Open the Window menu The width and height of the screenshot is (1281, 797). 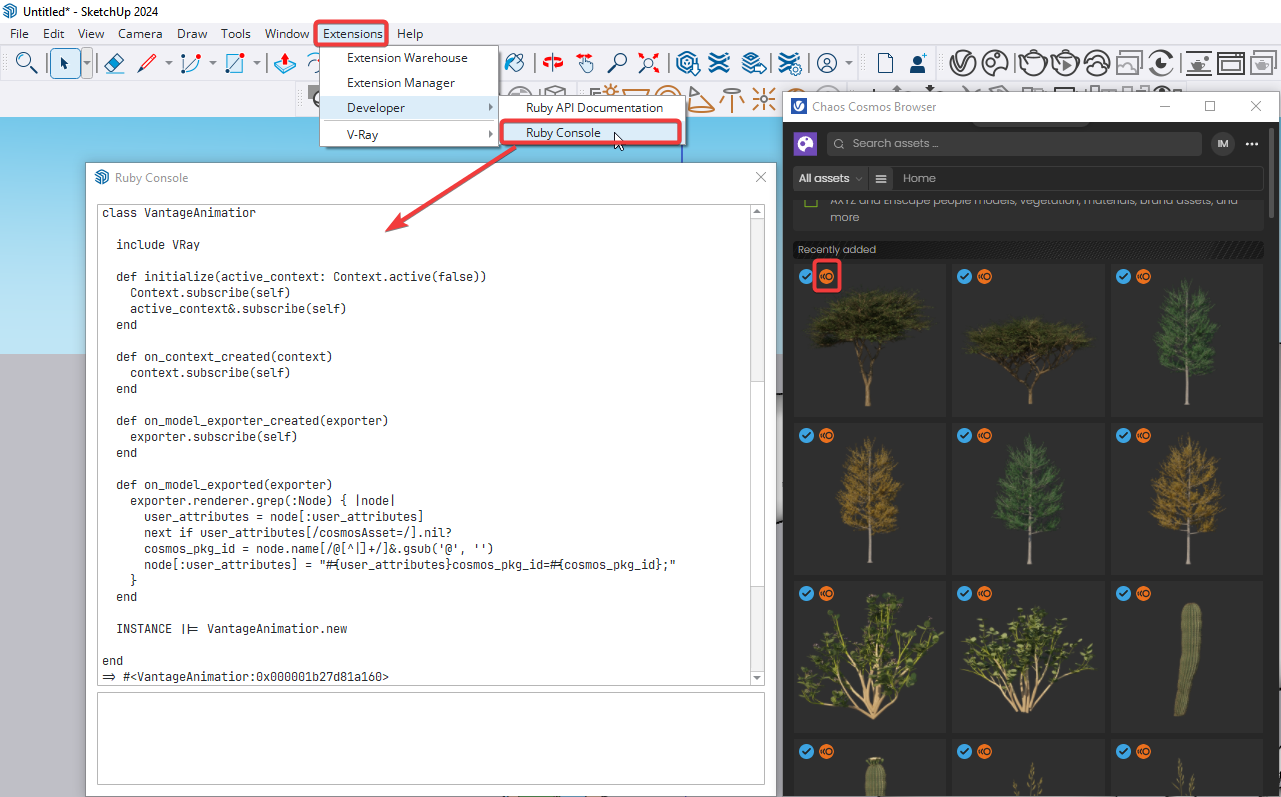click(x=287, y=33)
